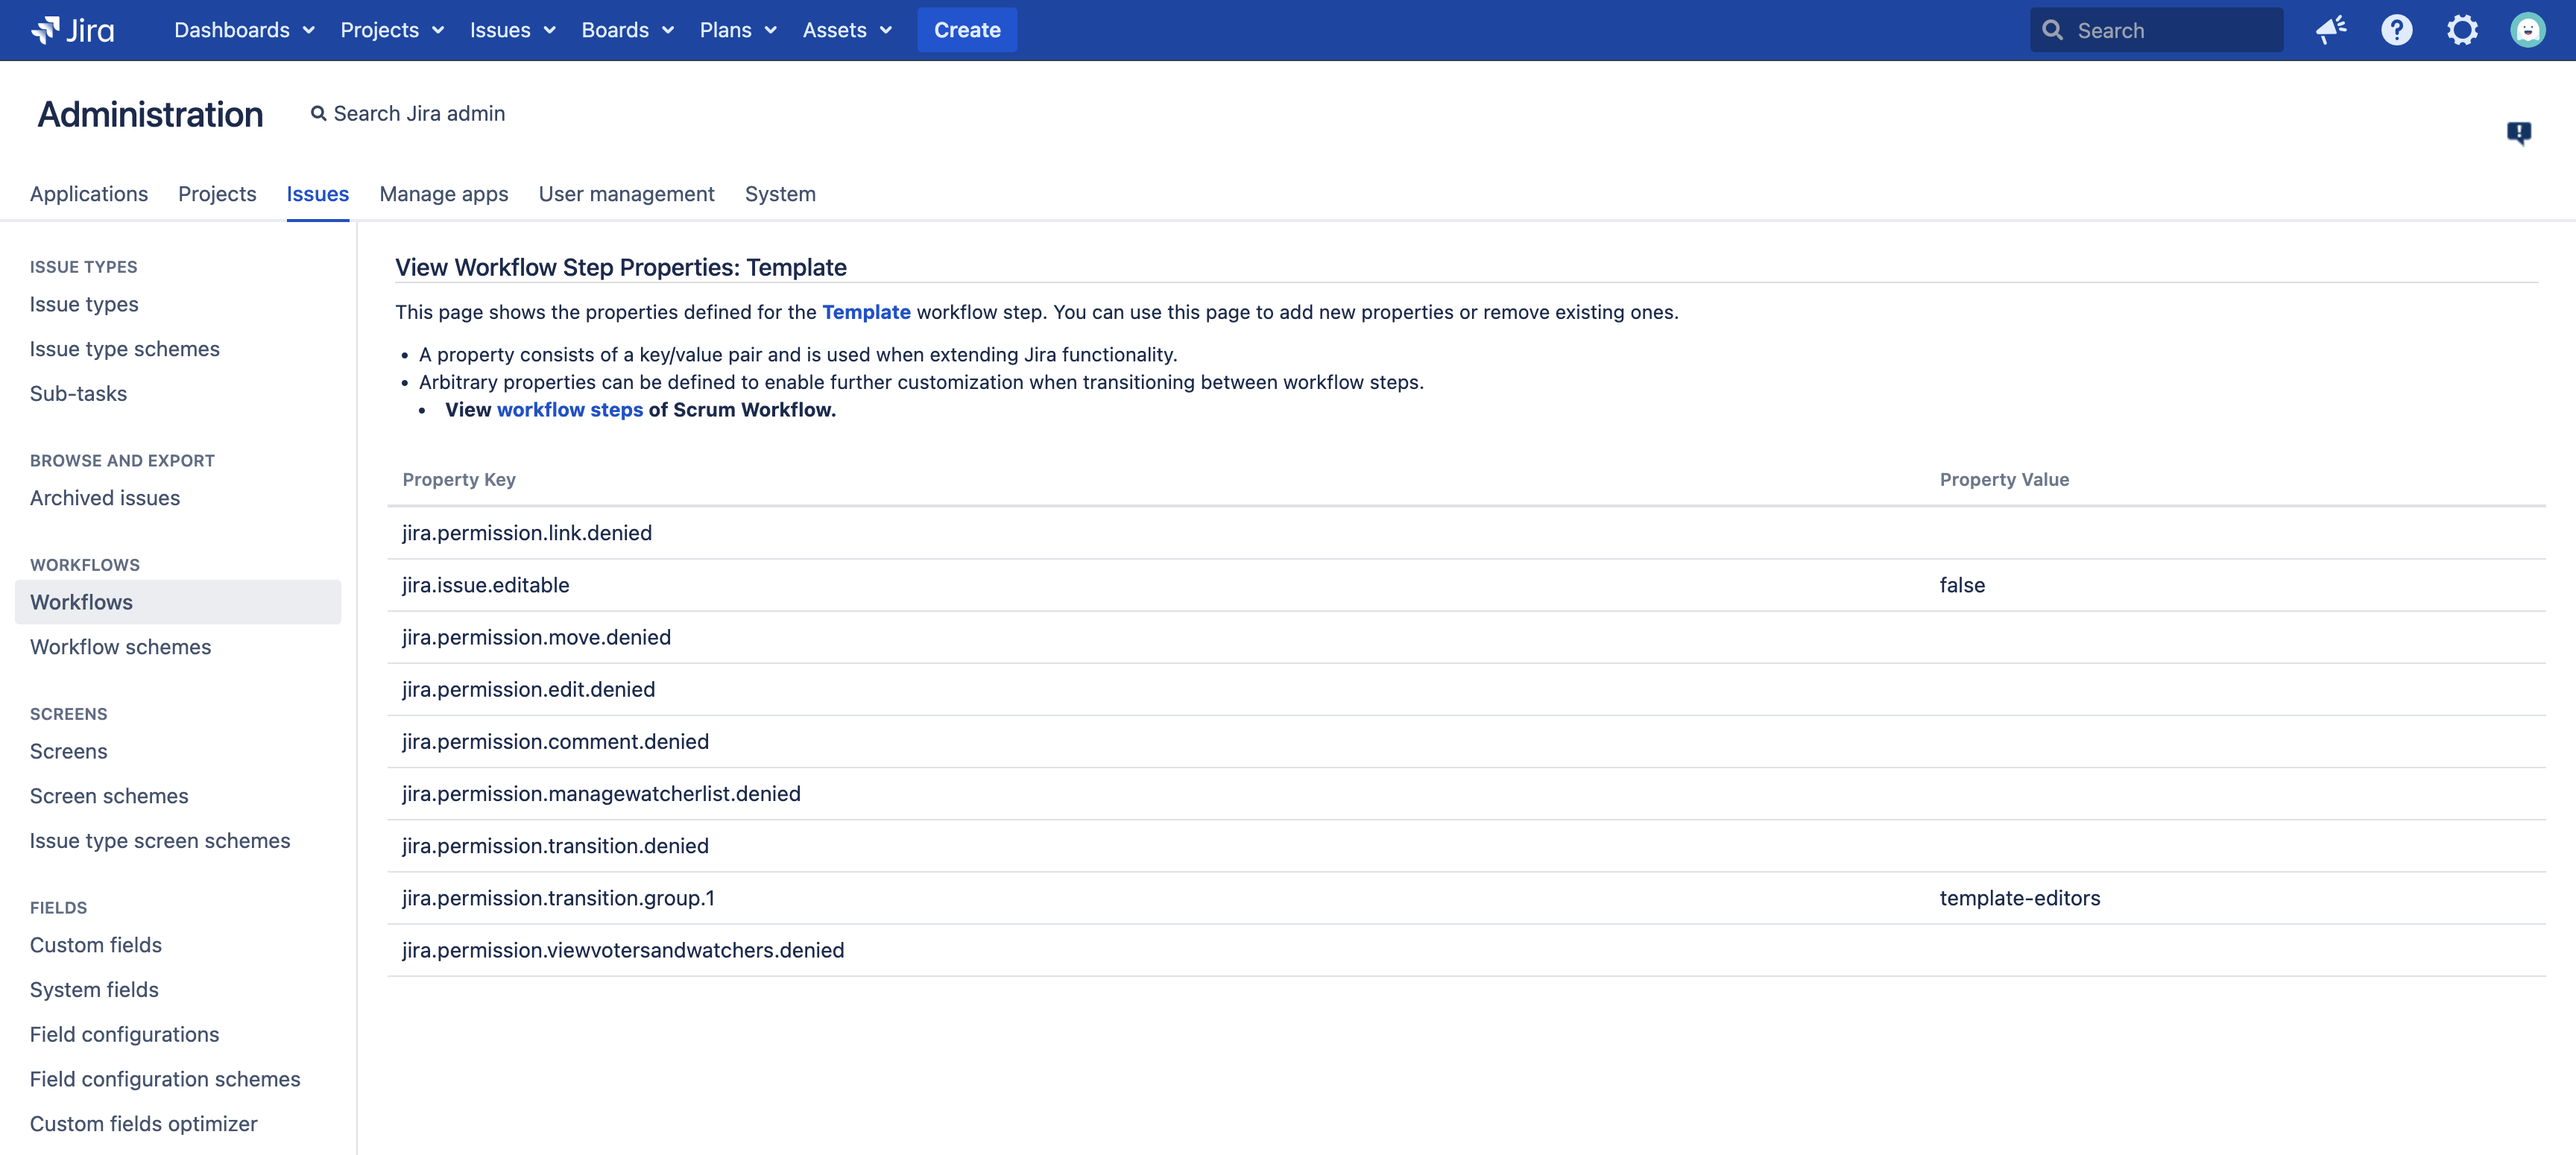Click the magnifier icon in top search box
Image resolution: width=2576 pixels, height=1155 pixels.
2053,30
